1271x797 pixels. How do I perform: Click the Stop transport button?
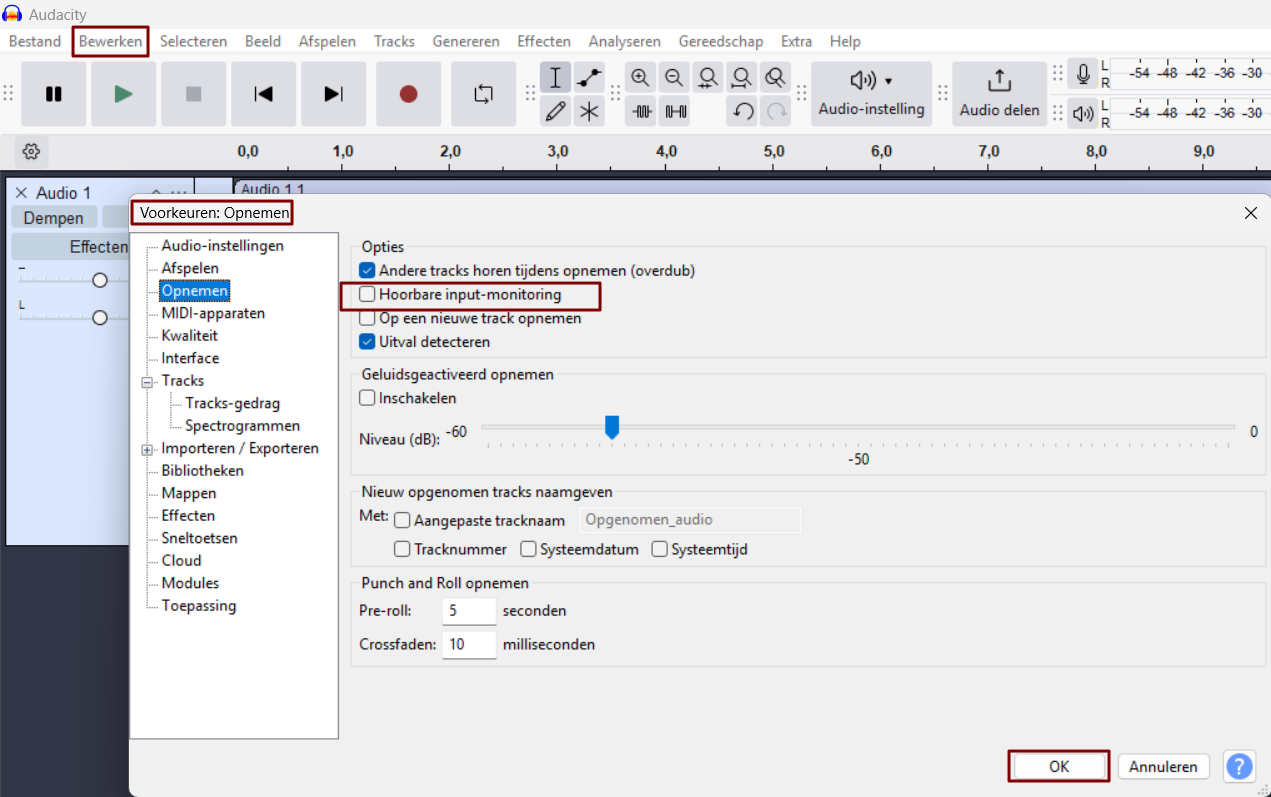coord(194,94)
